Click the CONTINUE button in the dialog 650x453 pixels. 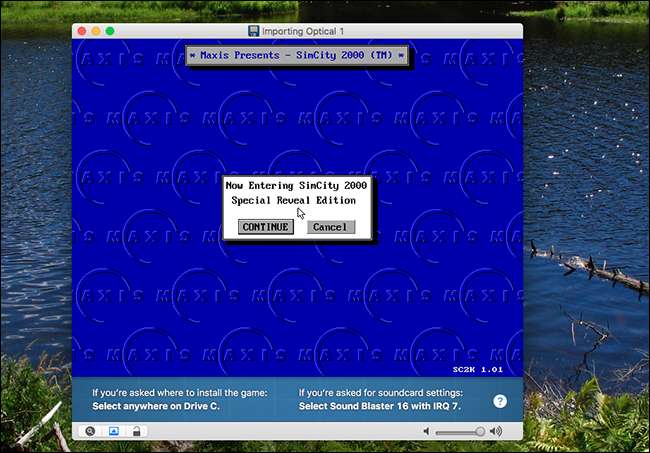coord(266,227)
